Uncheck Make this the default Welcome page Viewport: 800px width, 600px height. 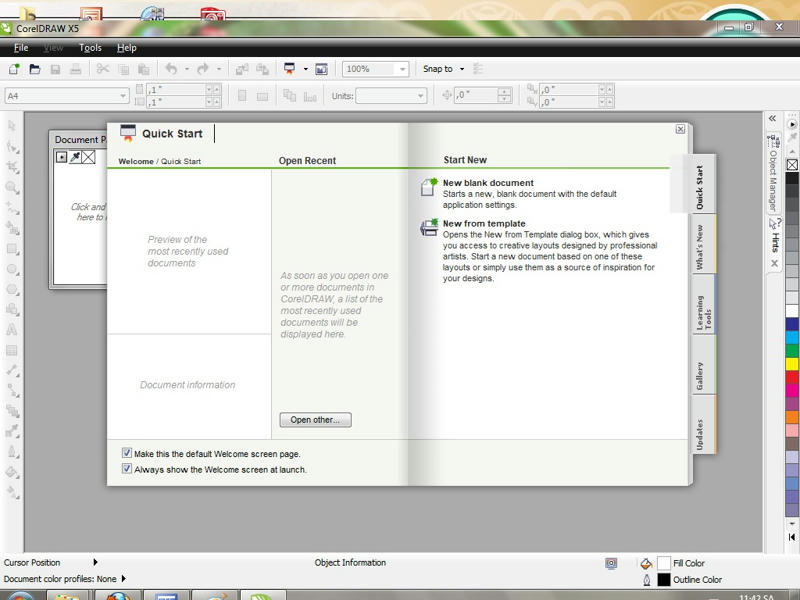(x=127, y=453)
